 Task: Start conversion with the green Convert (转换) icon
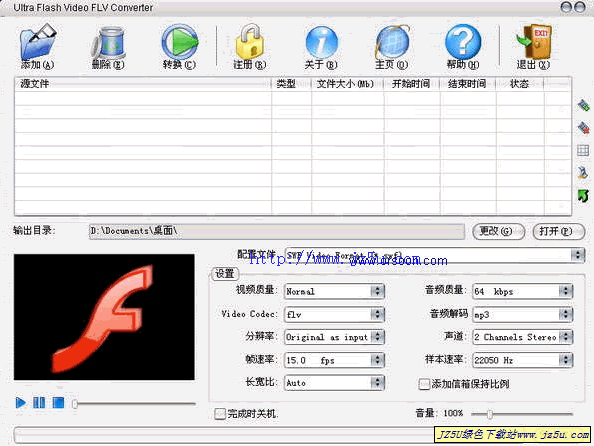[180, 42]
